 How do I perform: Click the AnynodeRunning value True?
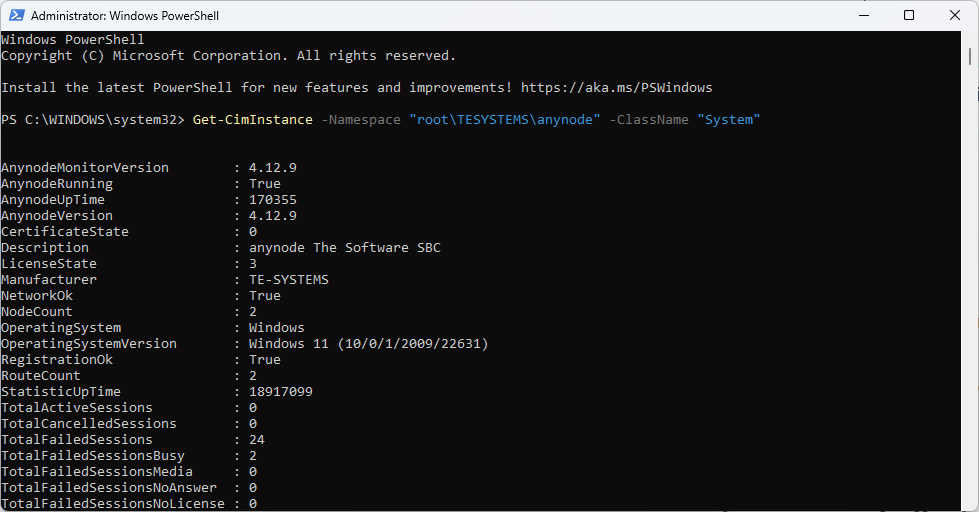coord(265,184)
